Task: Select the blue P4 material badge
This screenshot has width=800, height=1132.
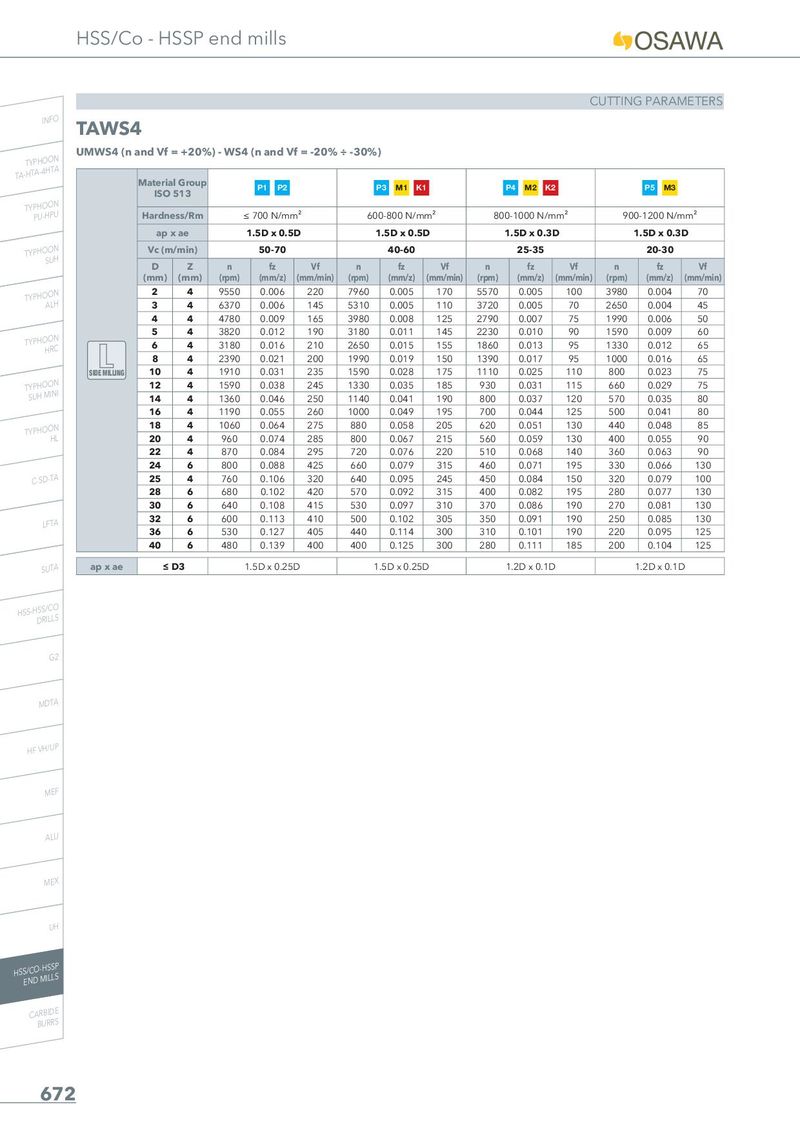Action: pyautogui.click(x=510, y=188)
